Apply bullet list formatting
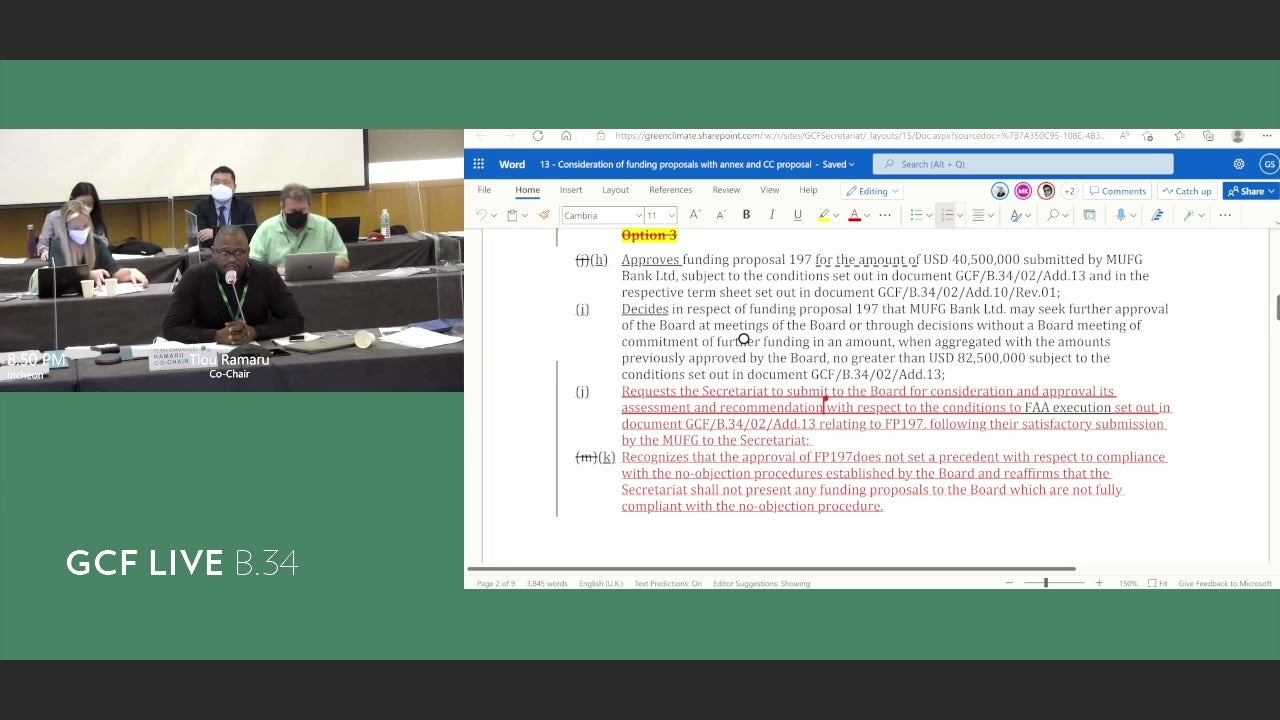This screenshot has width=1280, height=720. 915,215
